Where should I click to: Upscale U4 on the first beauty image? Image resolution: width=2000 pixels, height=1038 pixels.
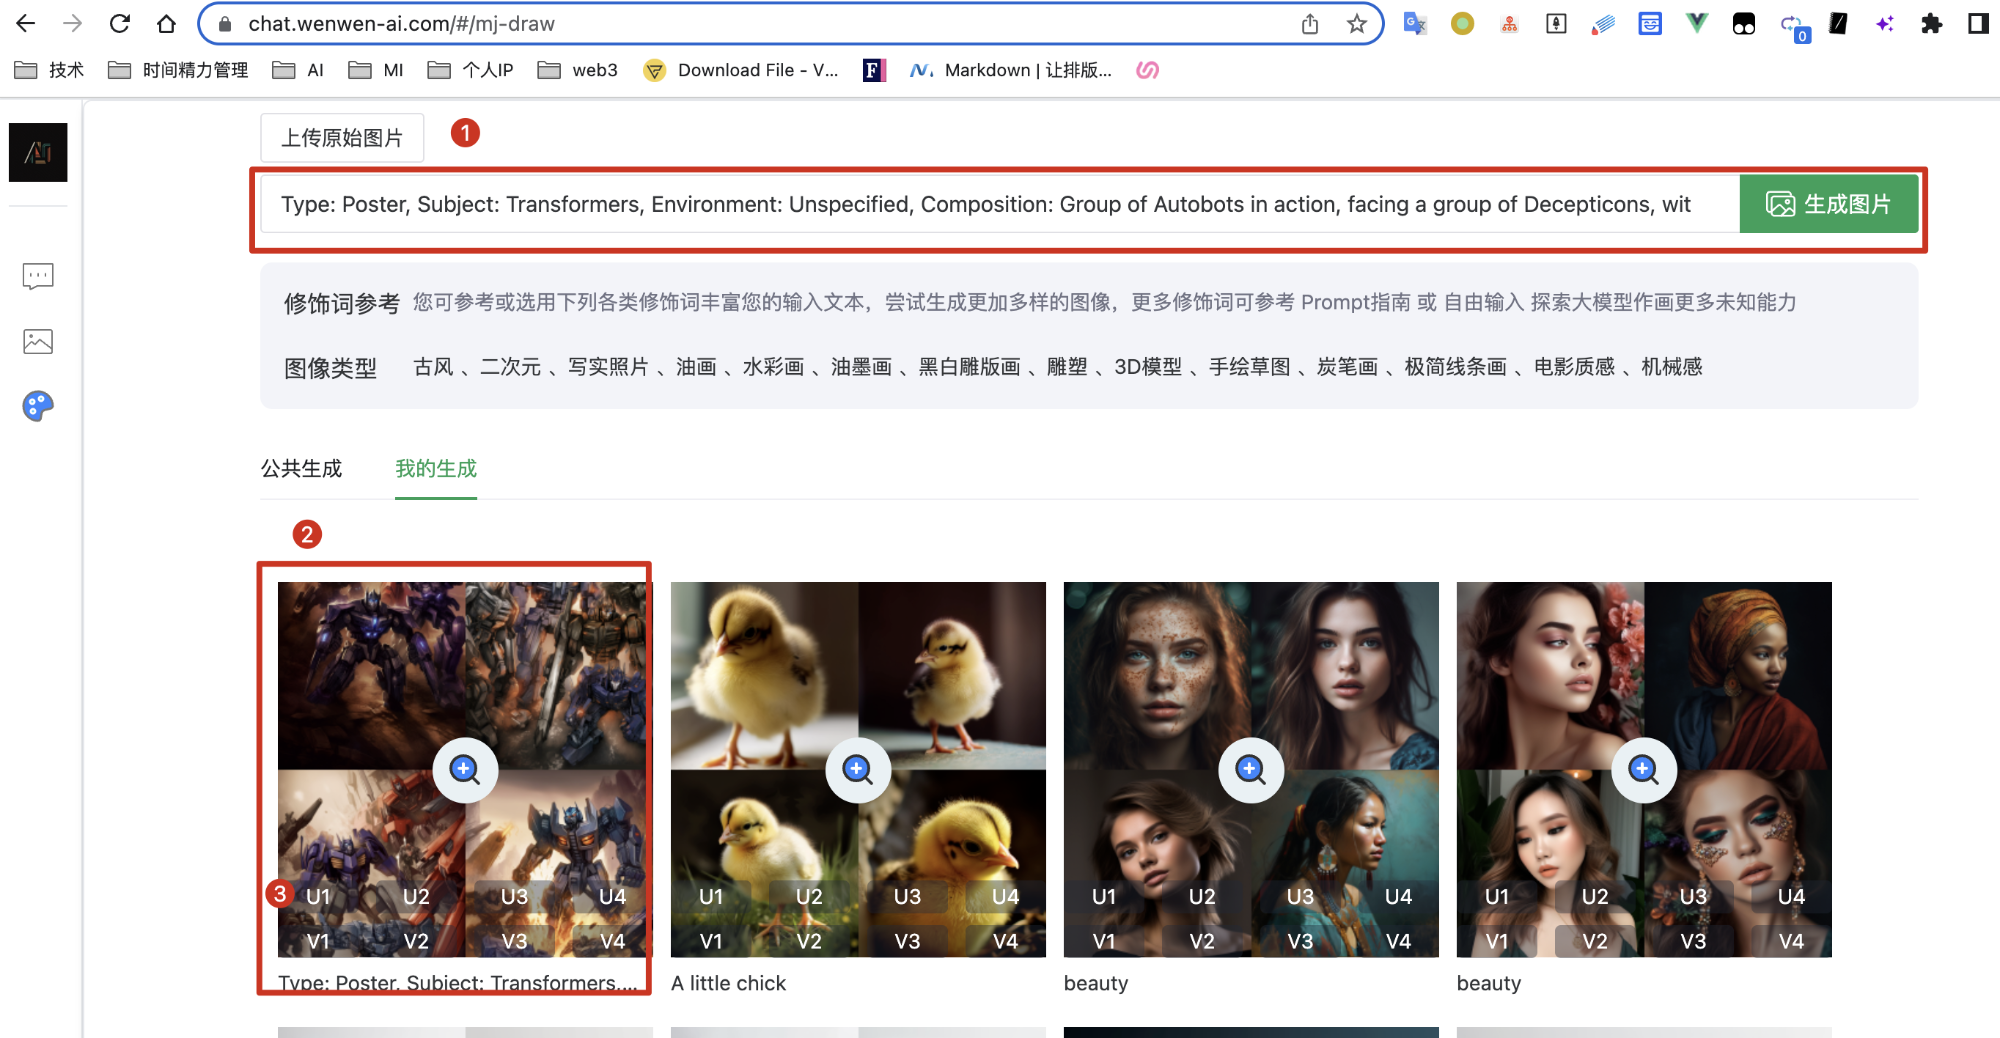[1398, 897]
